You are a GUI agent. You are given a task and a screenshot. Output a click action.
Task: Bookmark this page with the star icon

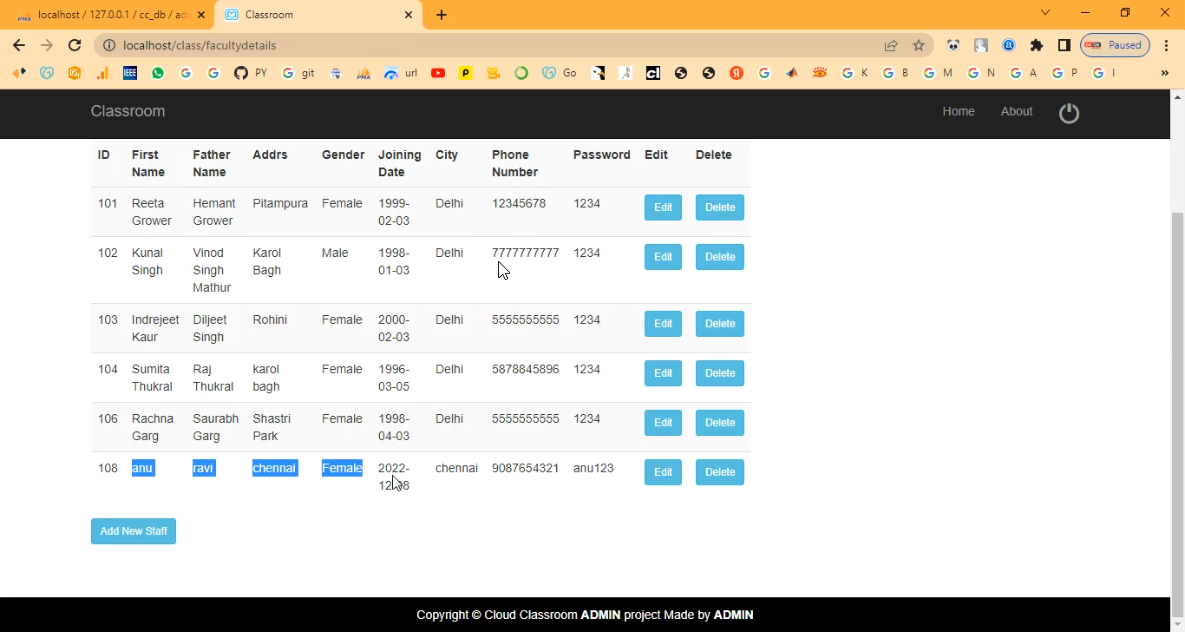(918, 45)
